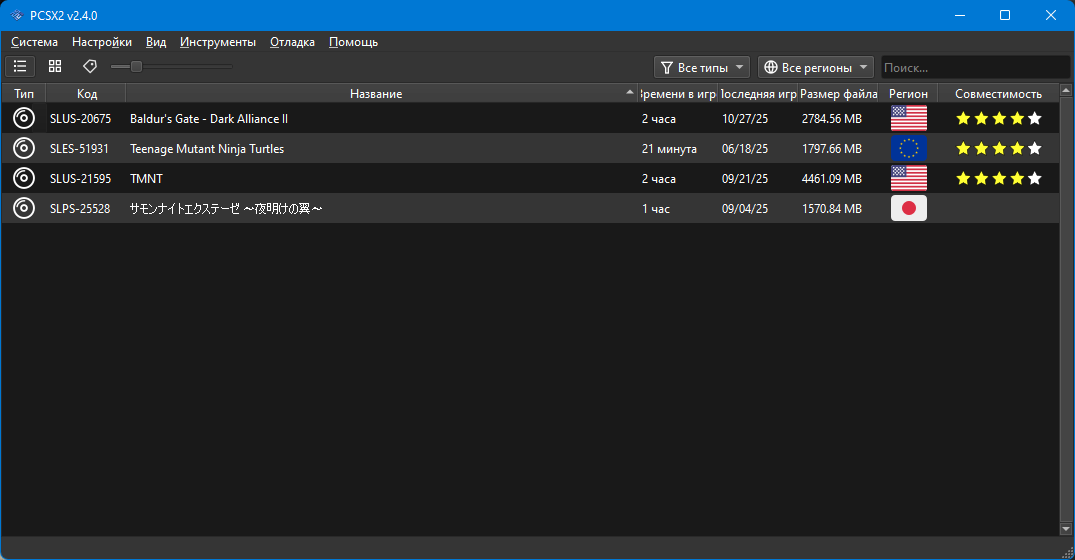Image resolution: width=1075 pixels, height=560 pixels.
Task: Click scrollbar down arrow
Action: pos(1065,529)
